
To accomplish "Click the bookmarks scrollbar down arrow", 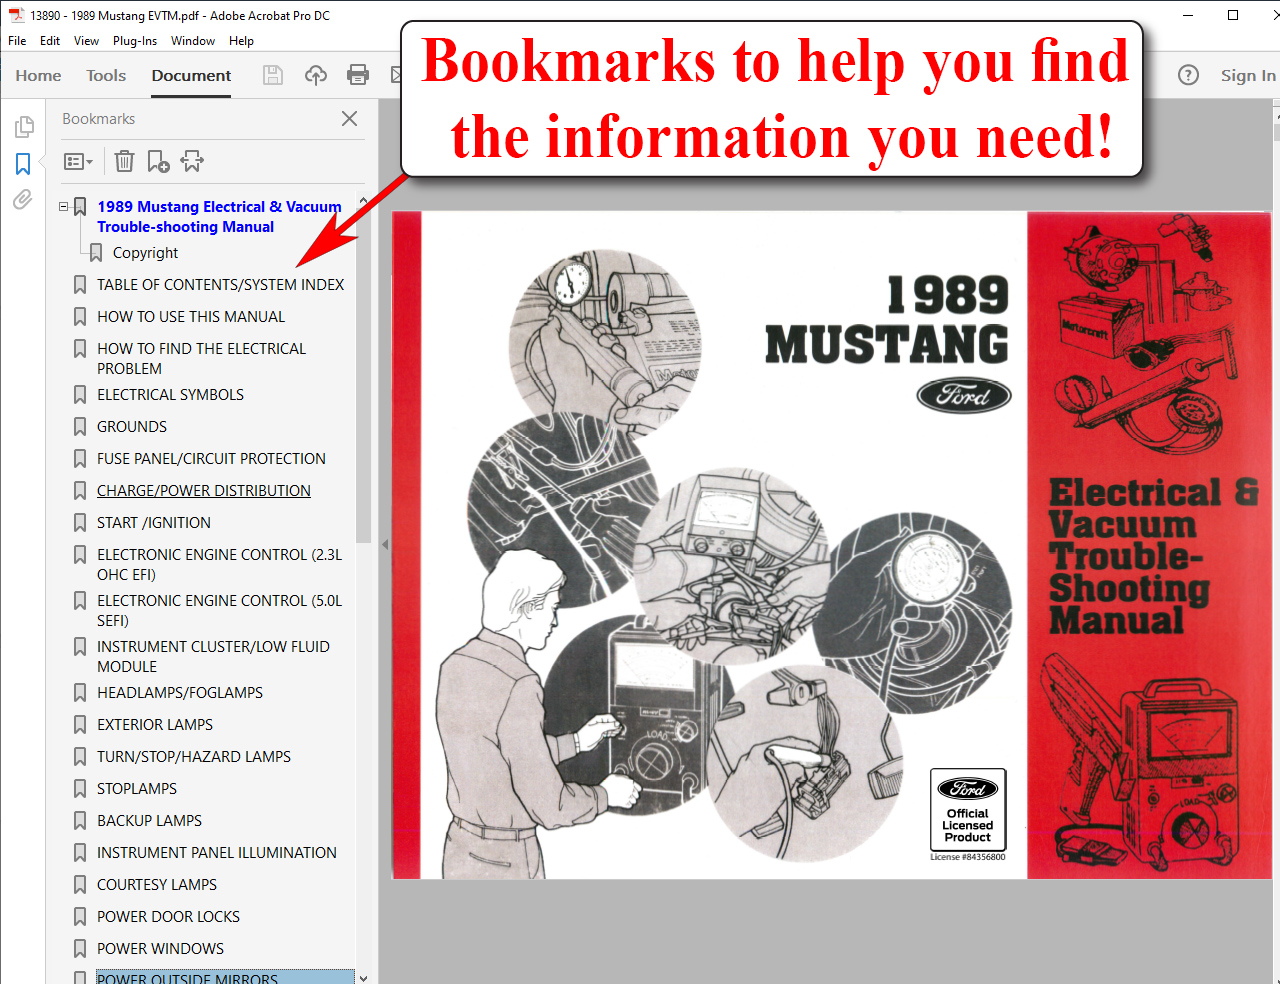I will (x=363, y=977).
